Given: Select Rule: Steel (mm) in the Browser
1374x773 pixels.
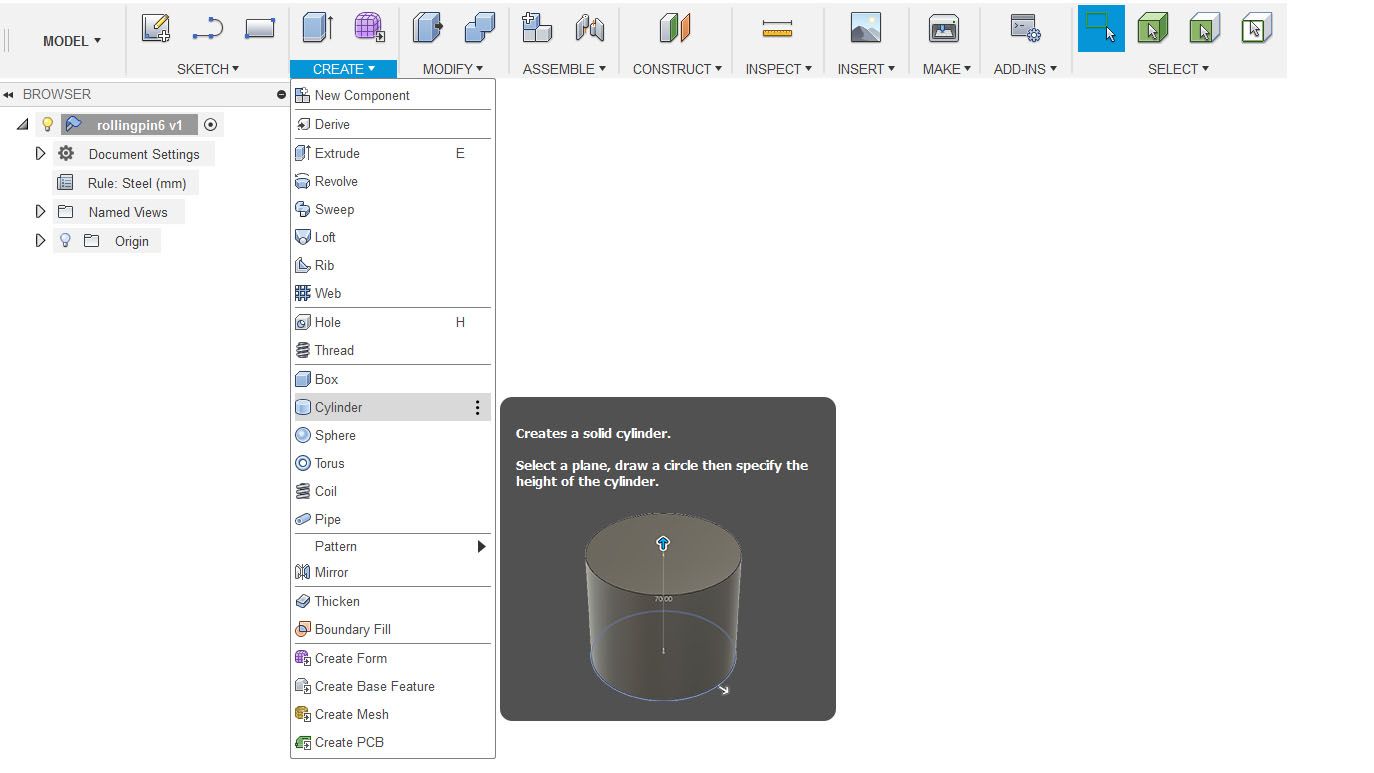Looking at the screenshot, I should click(125, 183).
